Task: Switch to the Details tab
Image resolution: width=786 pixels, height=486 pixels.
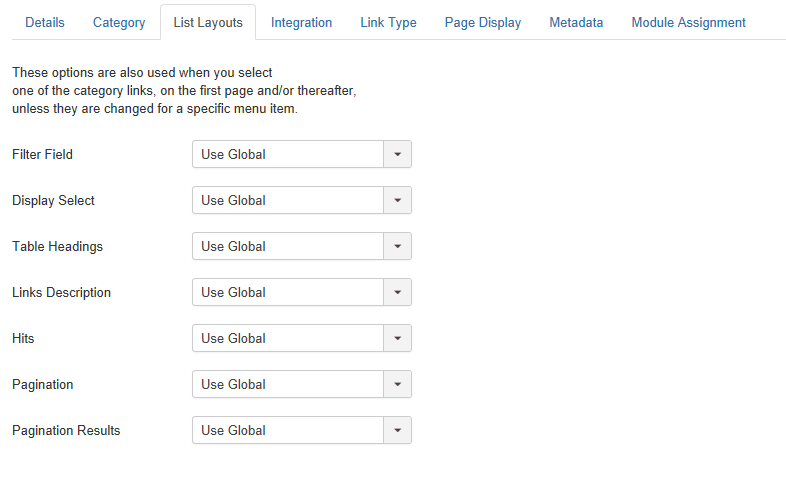Action: coord(45,23)
